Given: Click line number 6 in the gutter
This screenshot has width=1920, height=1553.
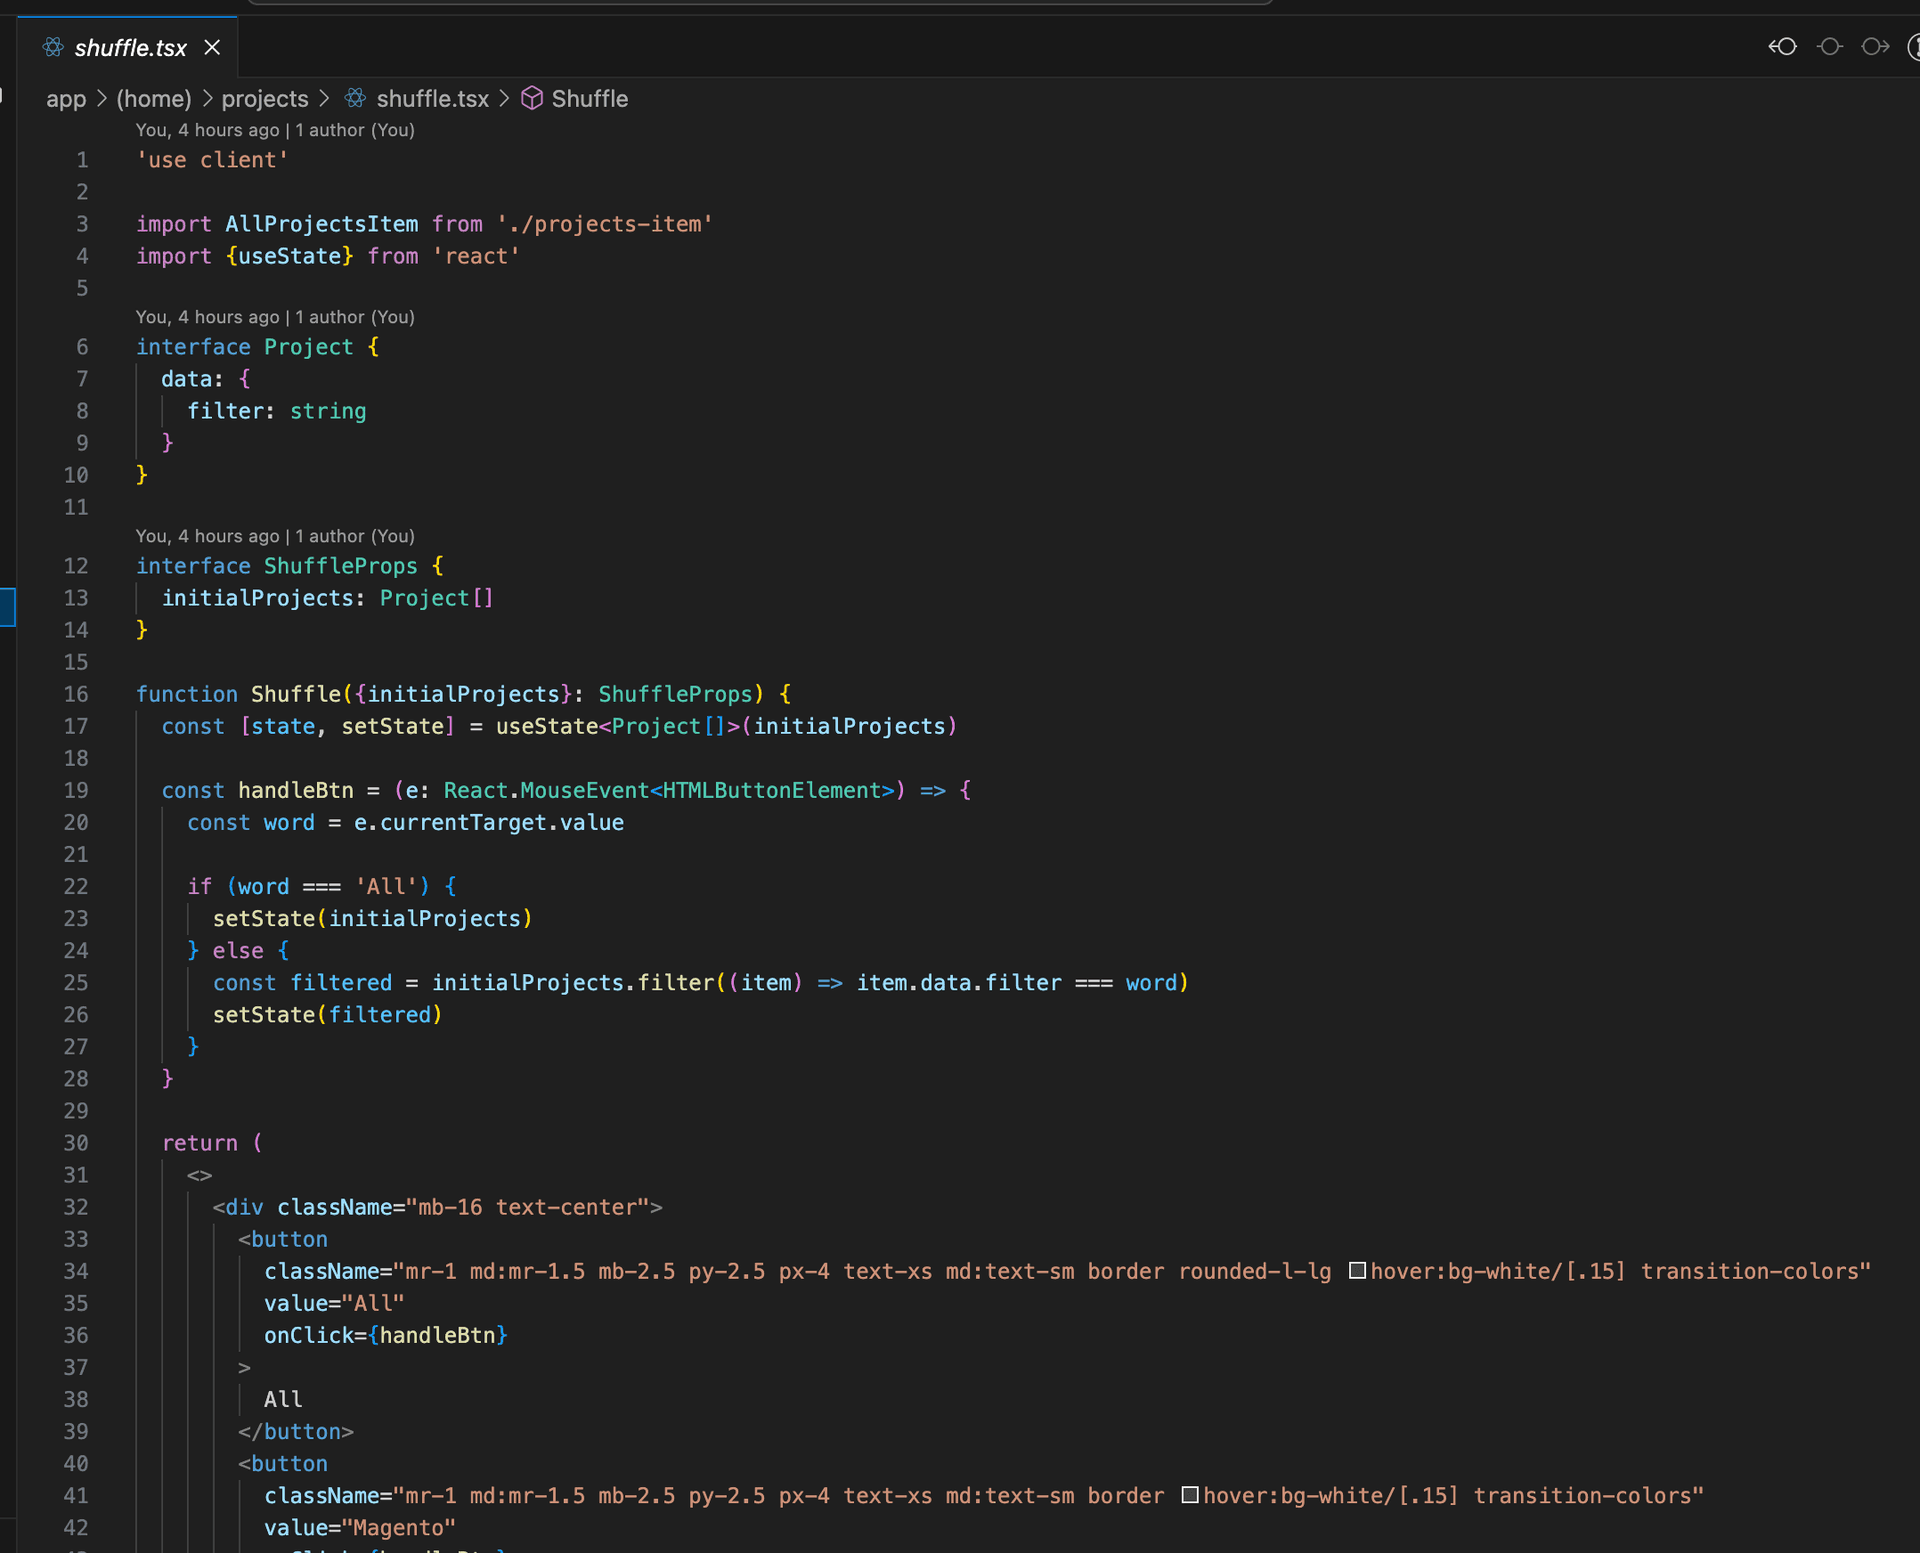Looking at the screenshot, I should pos(82,347).
